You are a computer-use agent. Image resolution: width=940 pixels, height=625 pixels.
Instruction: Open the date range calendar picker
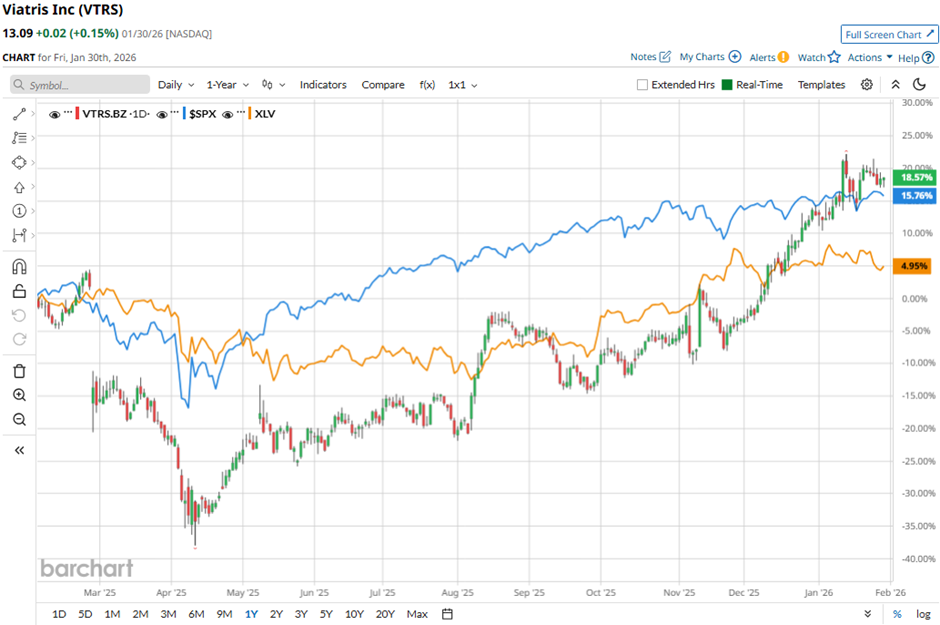447,613
